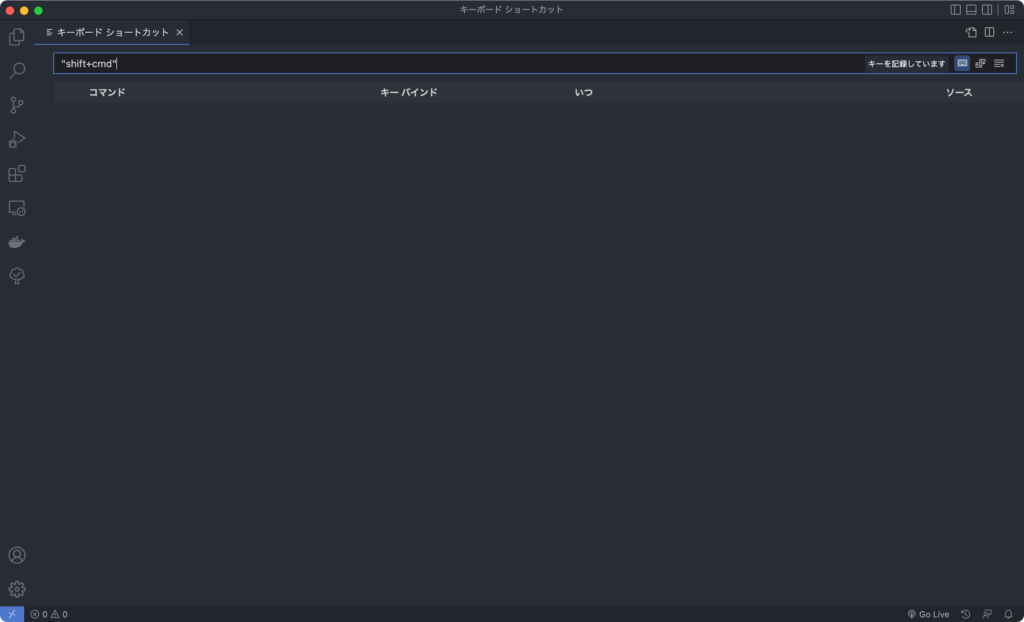Open the Manage settings gear menu

[x=16, y=589]
